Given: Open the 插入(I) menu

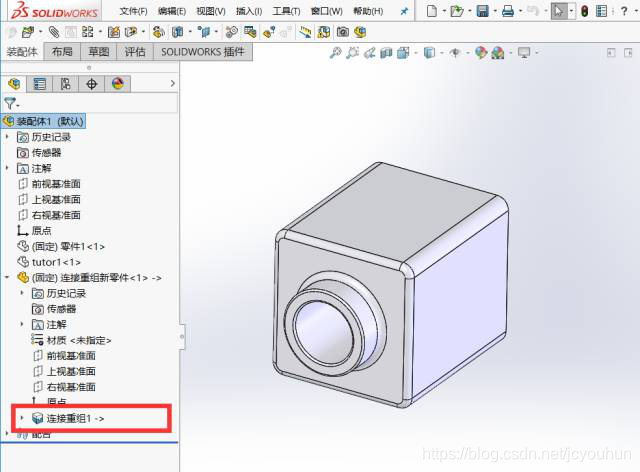Looking at the screenshot, I should pos(249,11).
